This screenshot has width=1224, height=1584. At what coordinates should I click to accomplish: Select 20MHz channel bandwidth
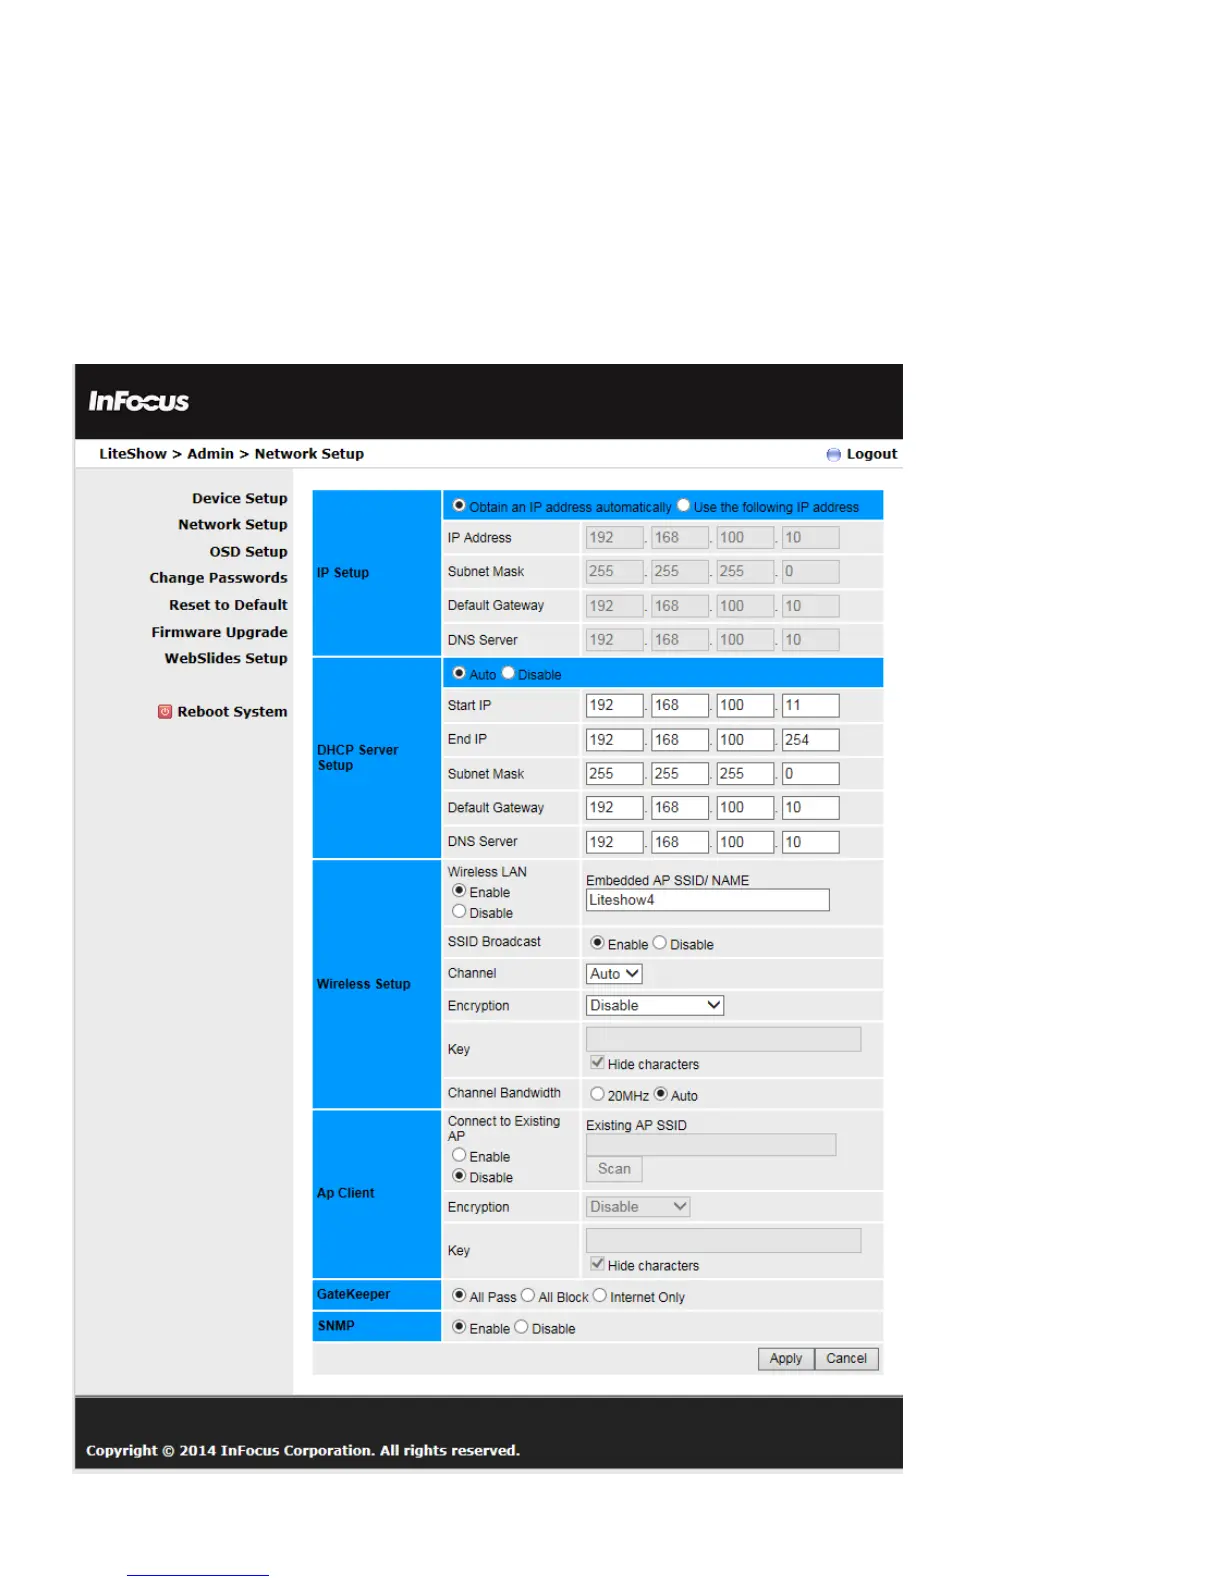tap(597, 1094)
